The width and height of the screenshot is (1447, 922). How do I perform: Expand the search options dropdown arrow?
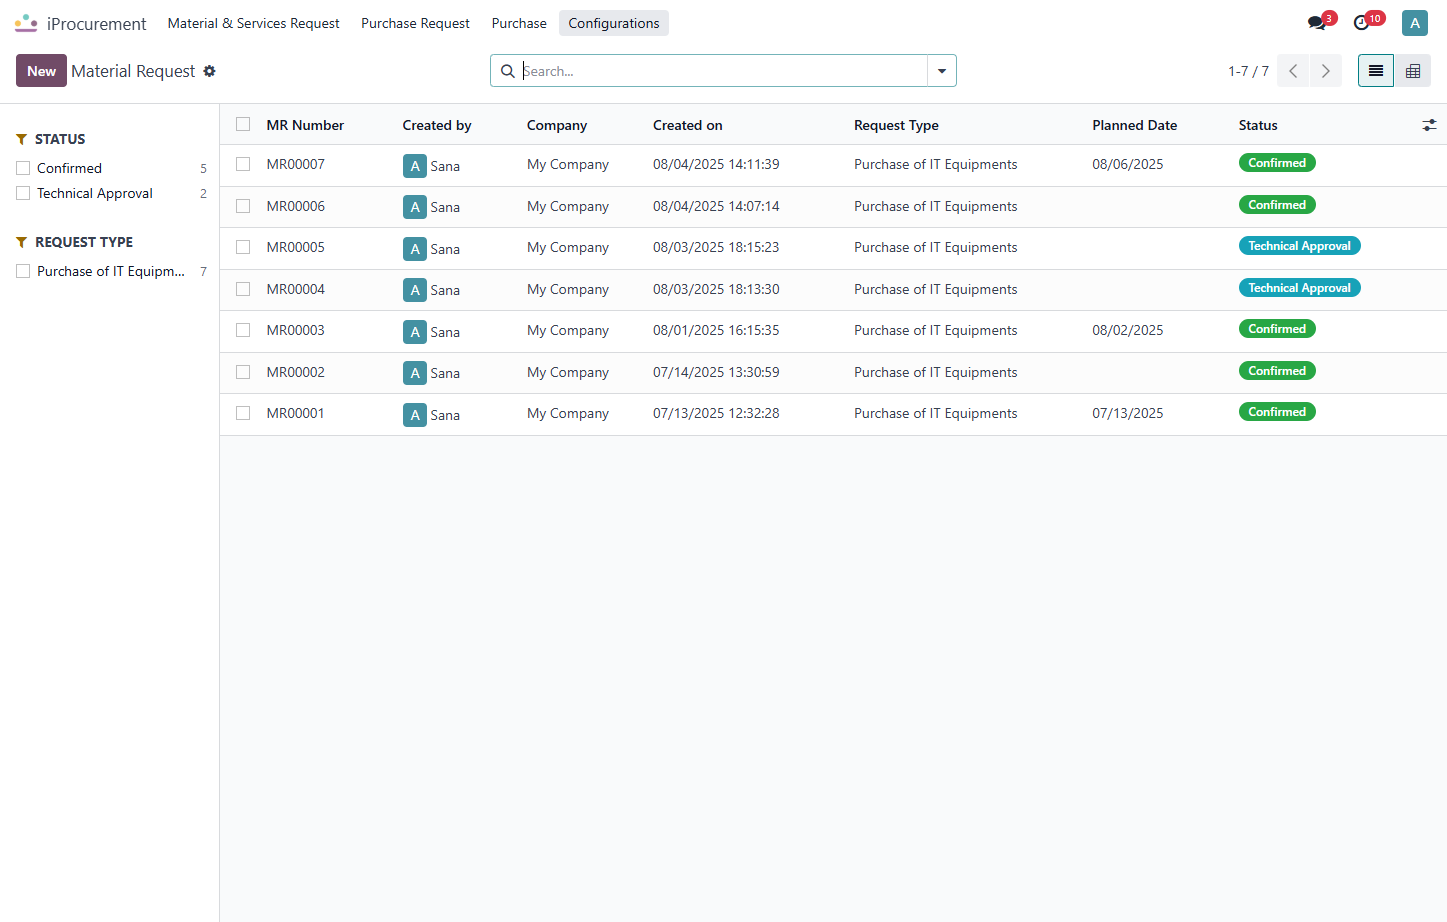click(x=942, y=71)
